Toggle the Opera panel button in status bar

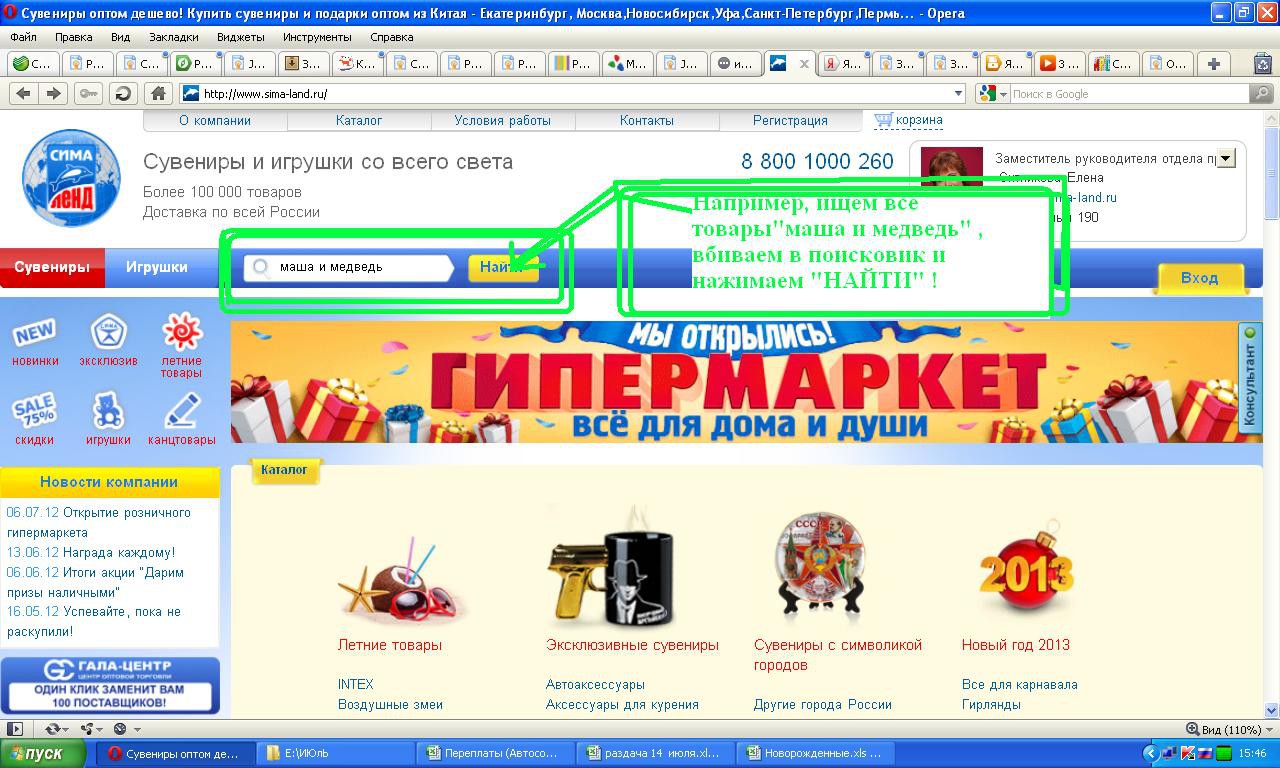14,729
